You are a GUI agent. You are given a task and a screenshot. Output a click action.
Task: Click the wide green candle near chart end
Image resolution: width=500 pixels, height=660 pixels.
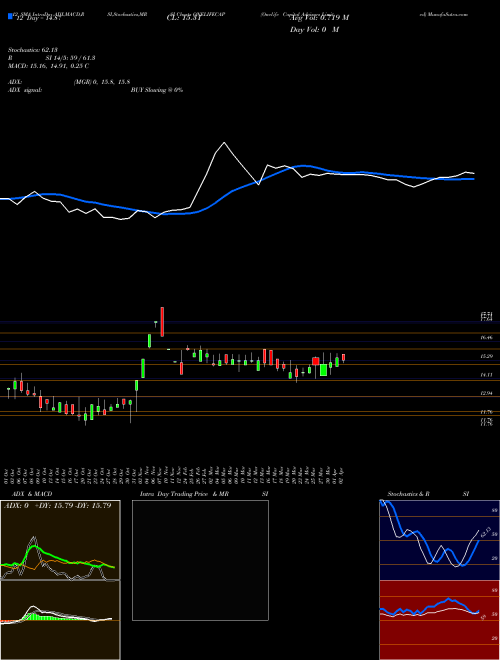(323, 370)
